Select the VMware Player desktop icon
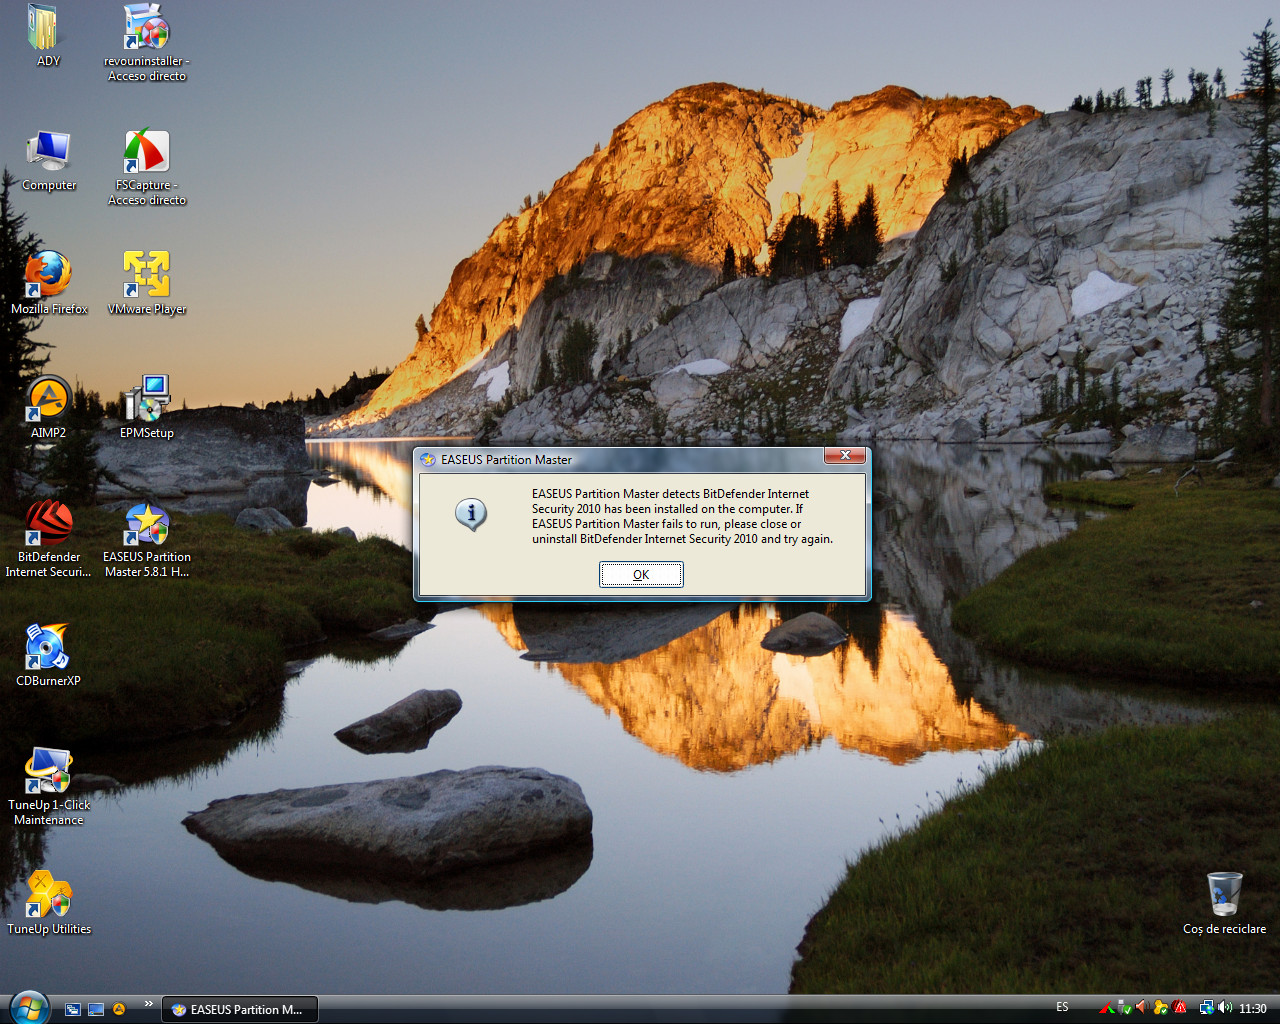 (x=147, y=283)
